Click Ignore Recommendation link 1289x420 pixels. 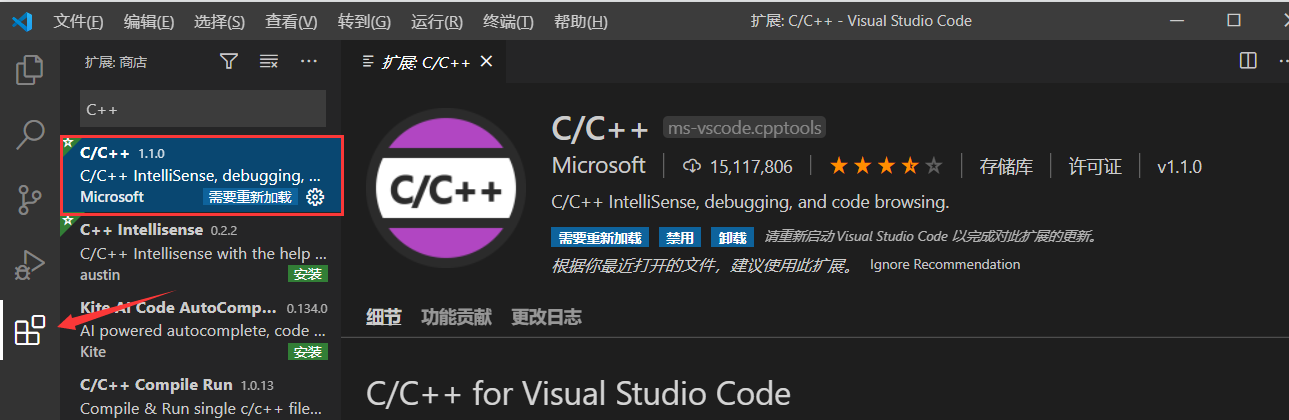(945, 265)
